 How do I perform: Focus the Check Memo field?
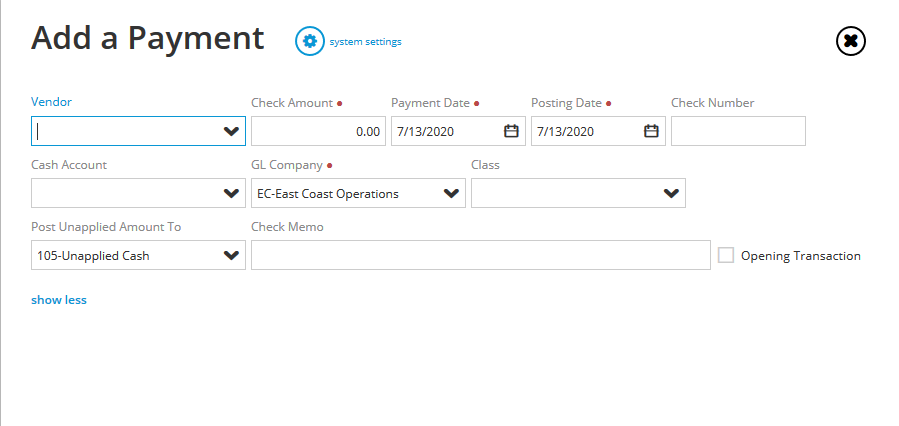pos(481,255)
